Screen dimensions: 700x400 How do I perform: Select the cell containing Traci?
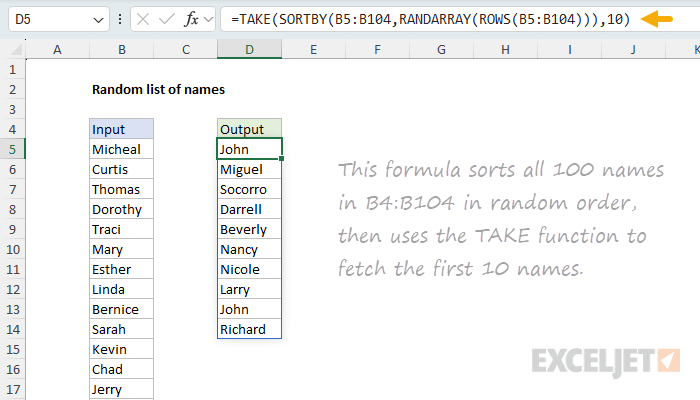[121, 229]
